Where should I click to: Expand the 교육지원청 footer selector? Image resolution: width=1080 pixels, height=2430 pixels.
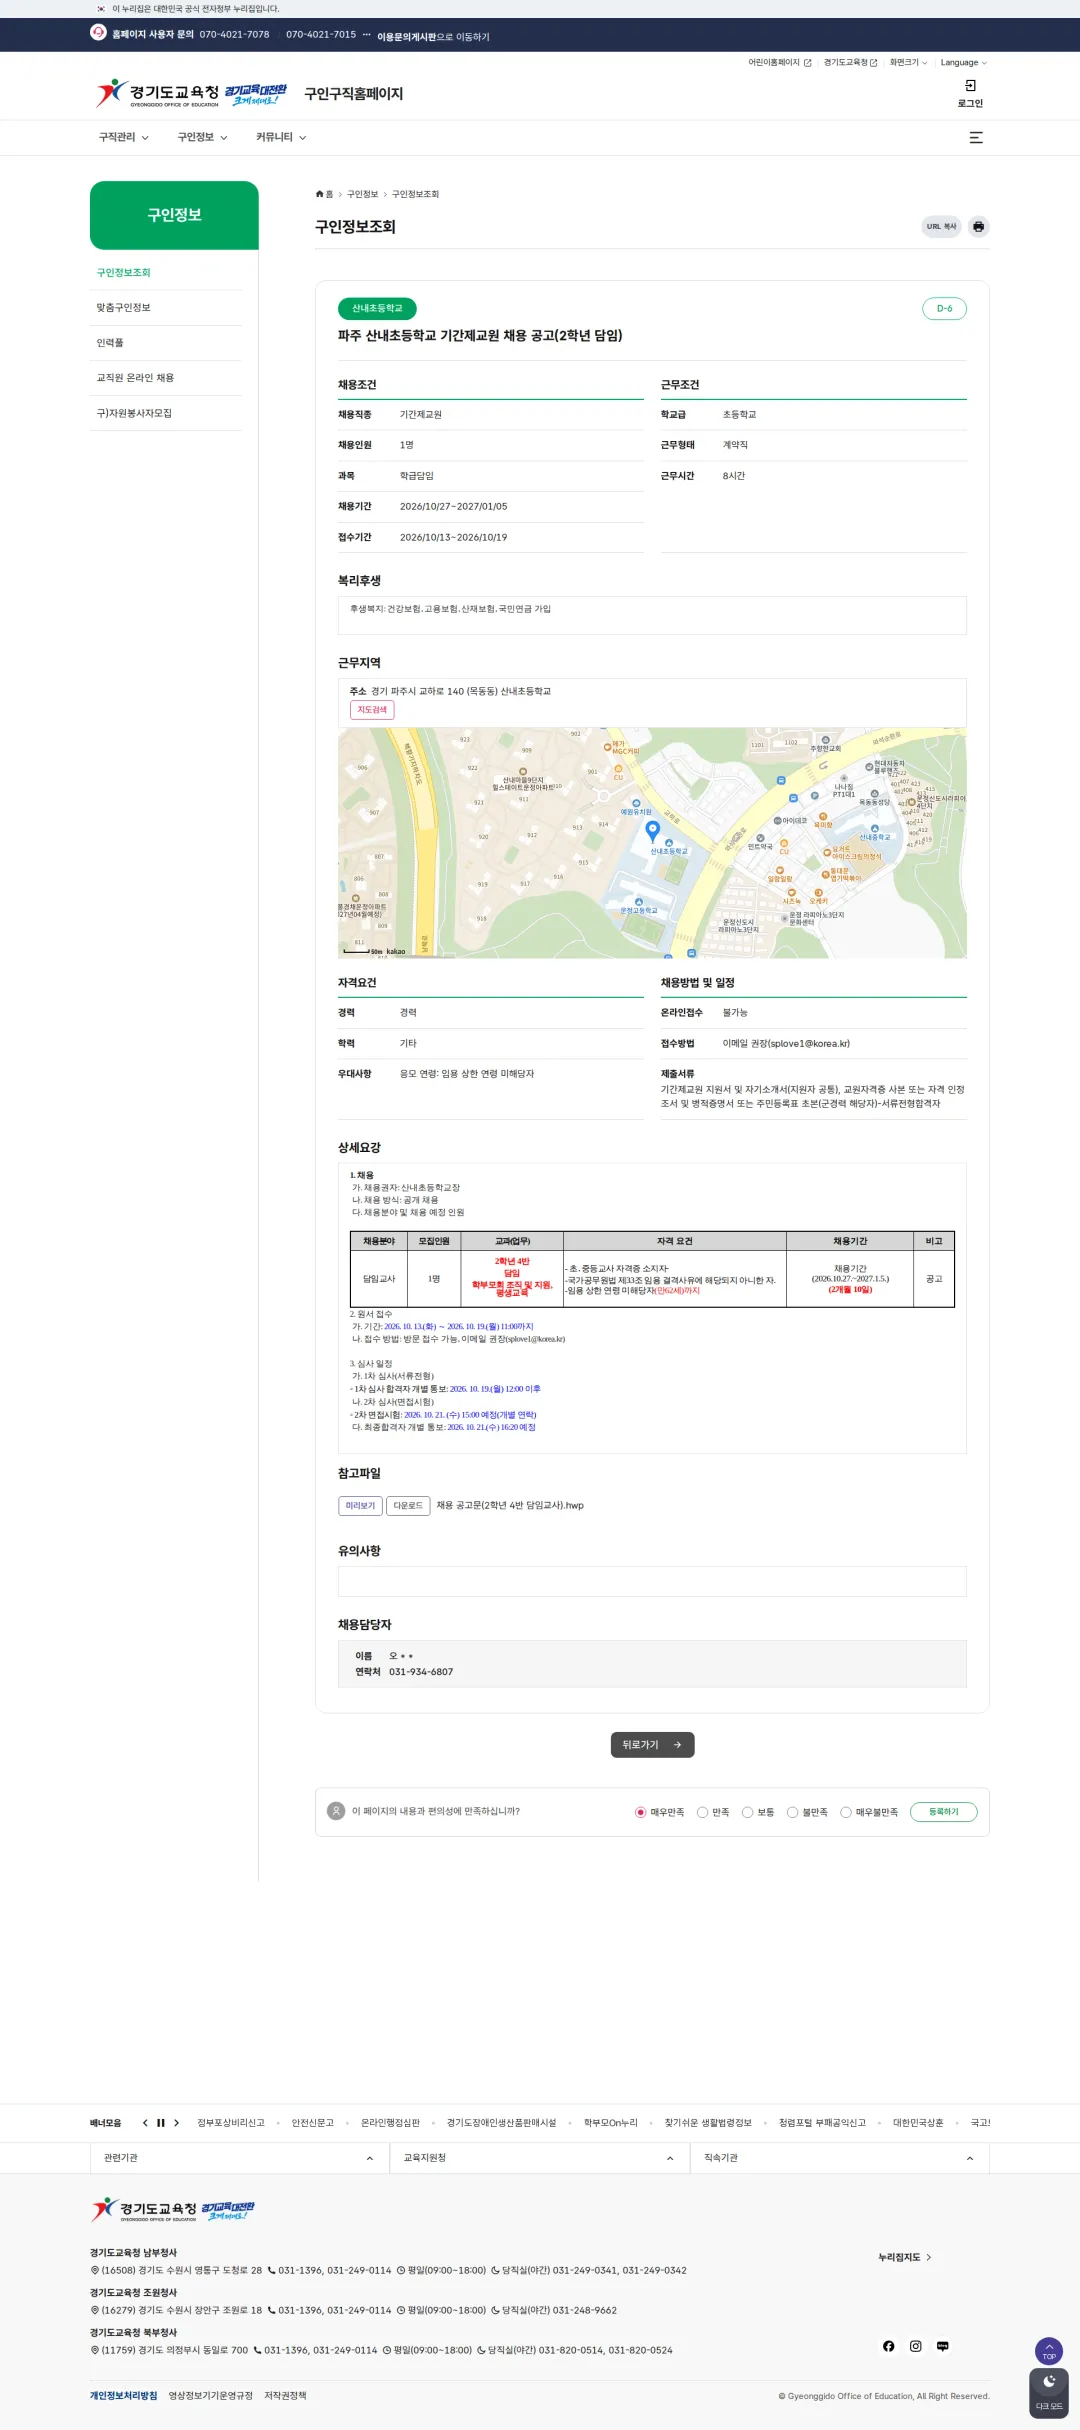coord(540,2158)
